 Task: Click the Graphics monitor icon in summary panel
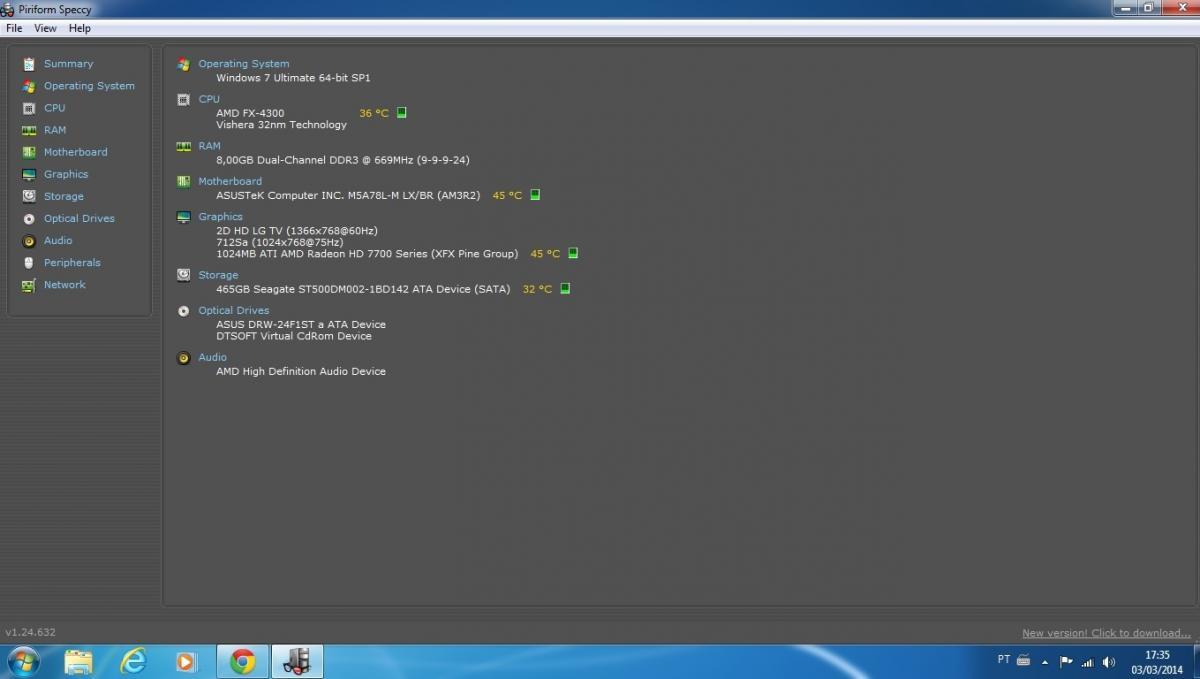[x=183, y=217]
